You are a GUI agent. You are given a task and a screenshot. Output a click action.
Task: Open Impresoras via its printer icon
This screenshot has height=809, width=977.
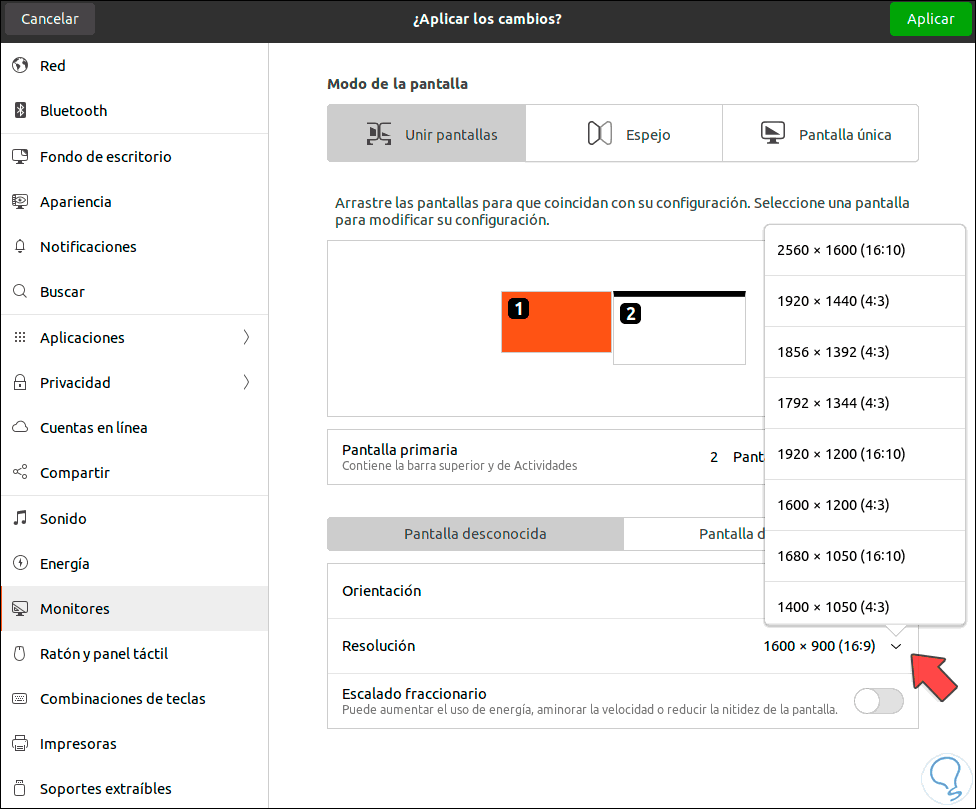coord(20,744)
